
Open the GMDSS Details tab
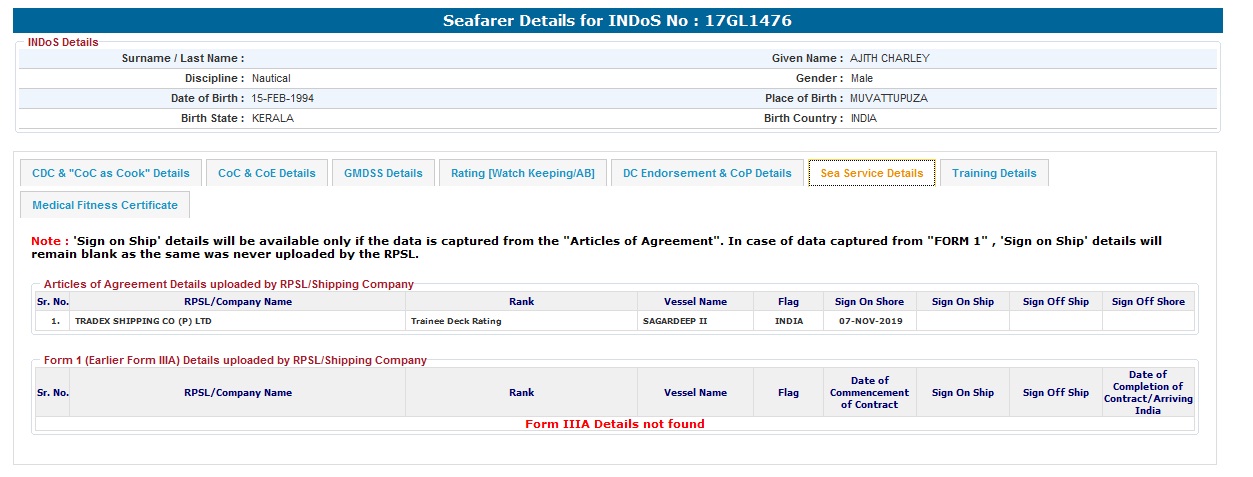click(x=383, y=173)
